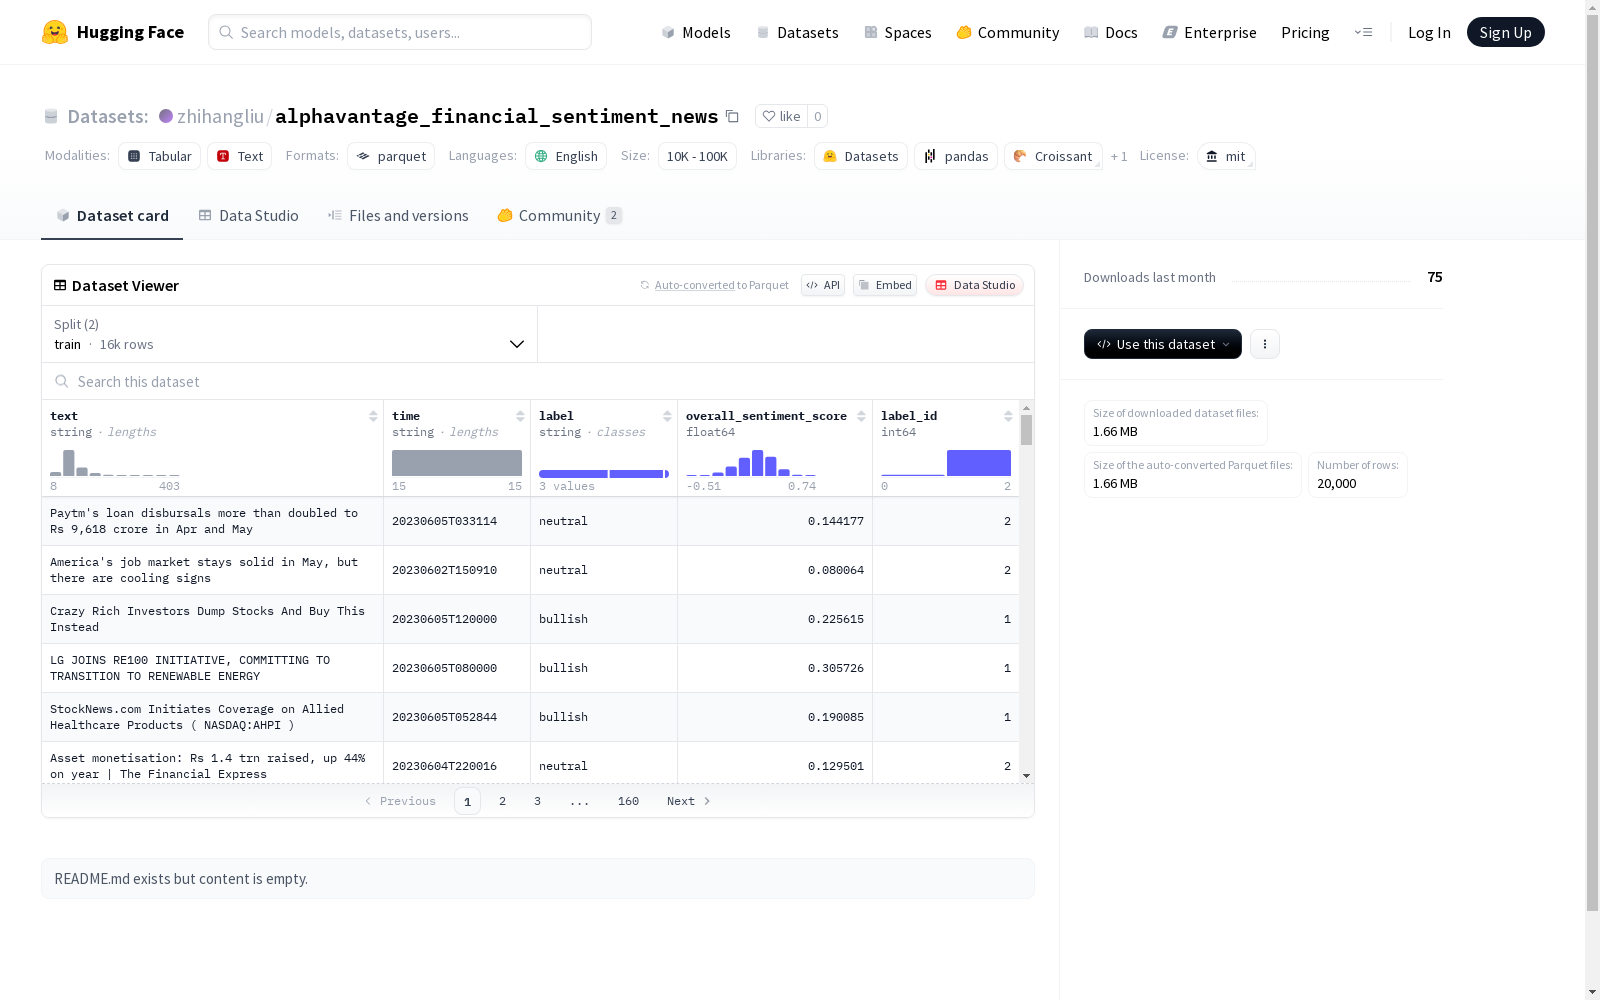1600x1000 pixels.
Task: Go to Datasets in the top navigation
Action: pyautogui.click(x=797, y=32)
